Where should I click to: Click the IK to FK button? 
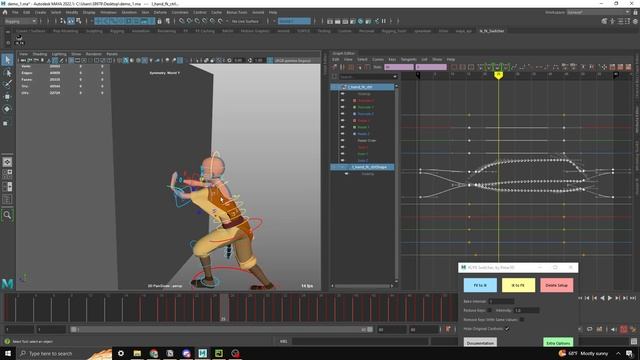[x=518, y=285]
